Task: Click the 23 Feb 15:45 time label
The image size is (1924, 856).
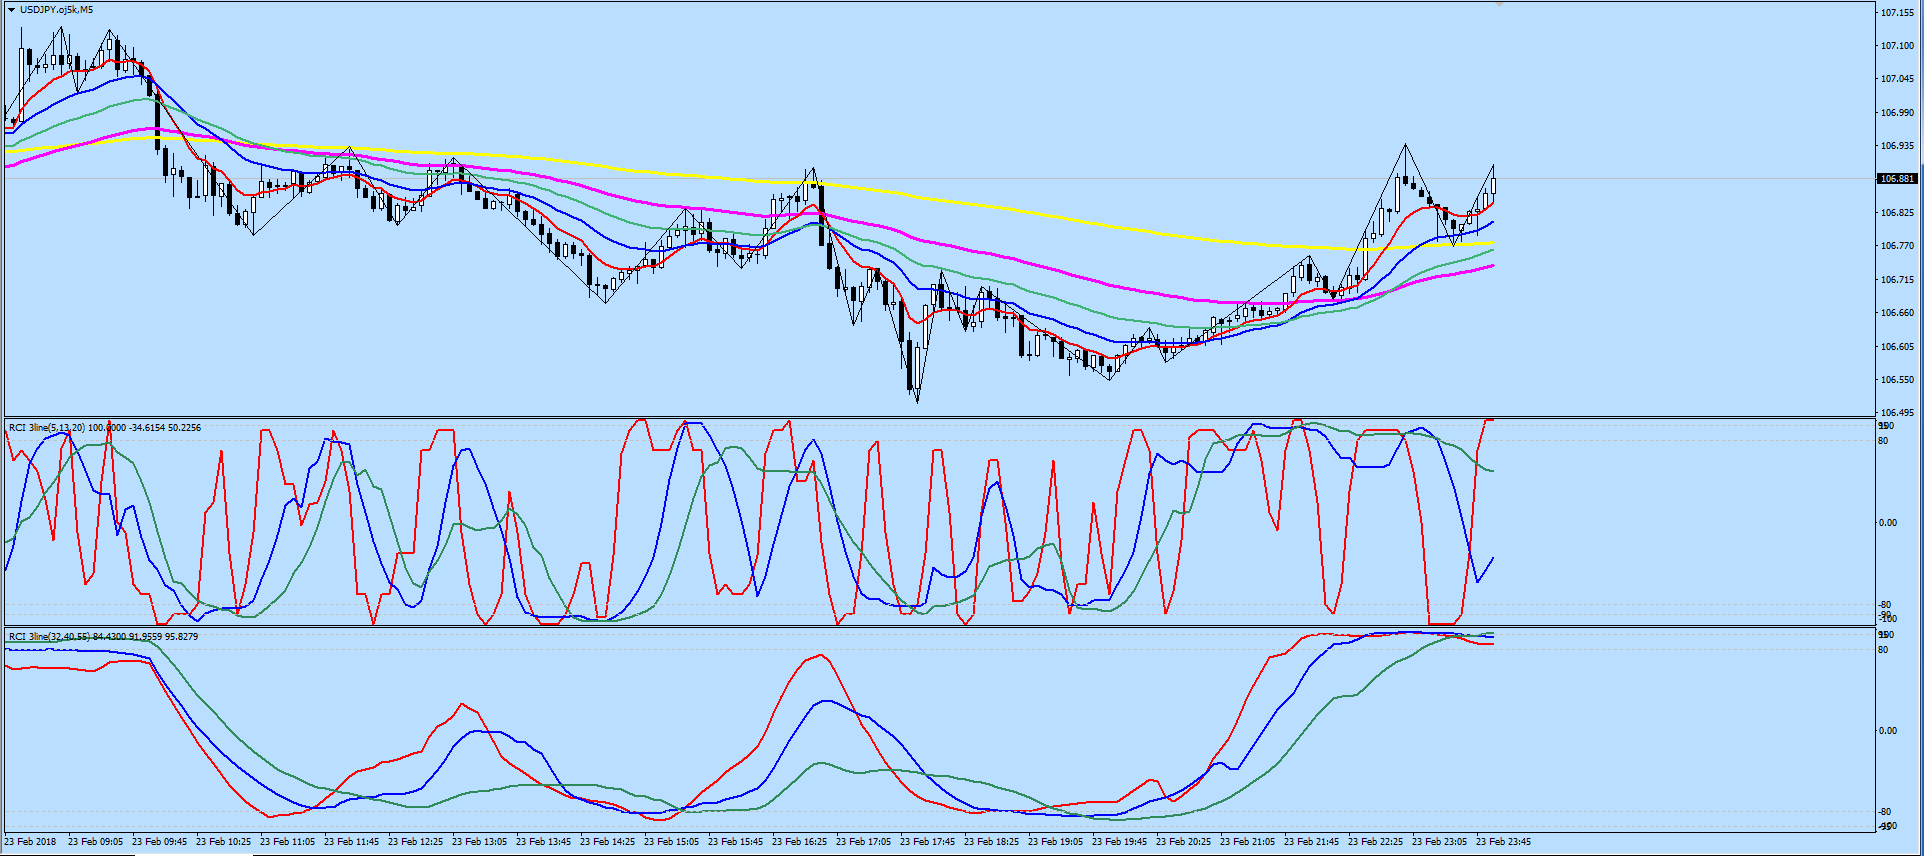Action: tap(735, 842)
